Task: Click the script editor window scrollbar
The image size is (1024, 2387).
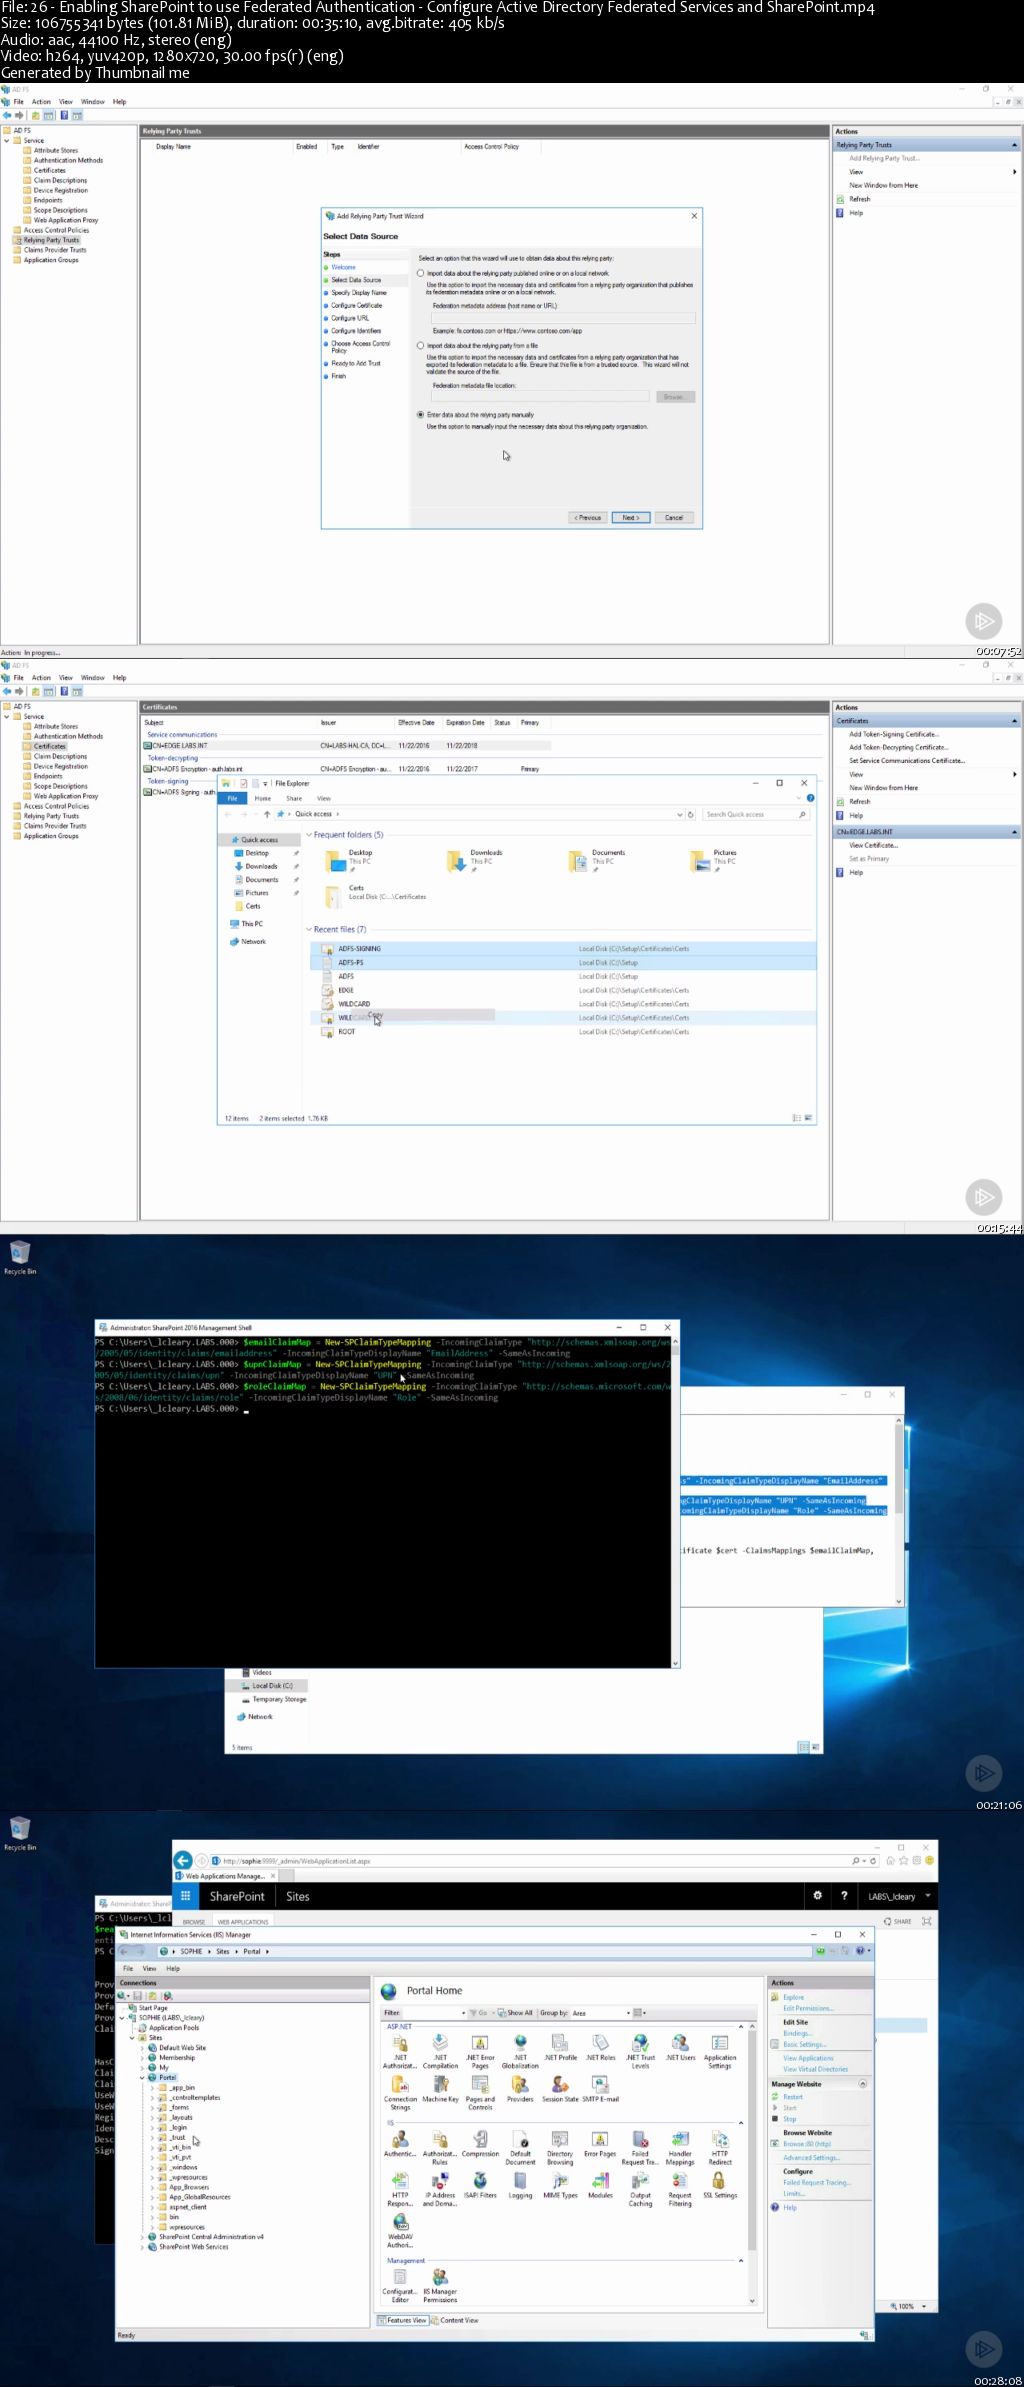Action: pos(899,1511)
